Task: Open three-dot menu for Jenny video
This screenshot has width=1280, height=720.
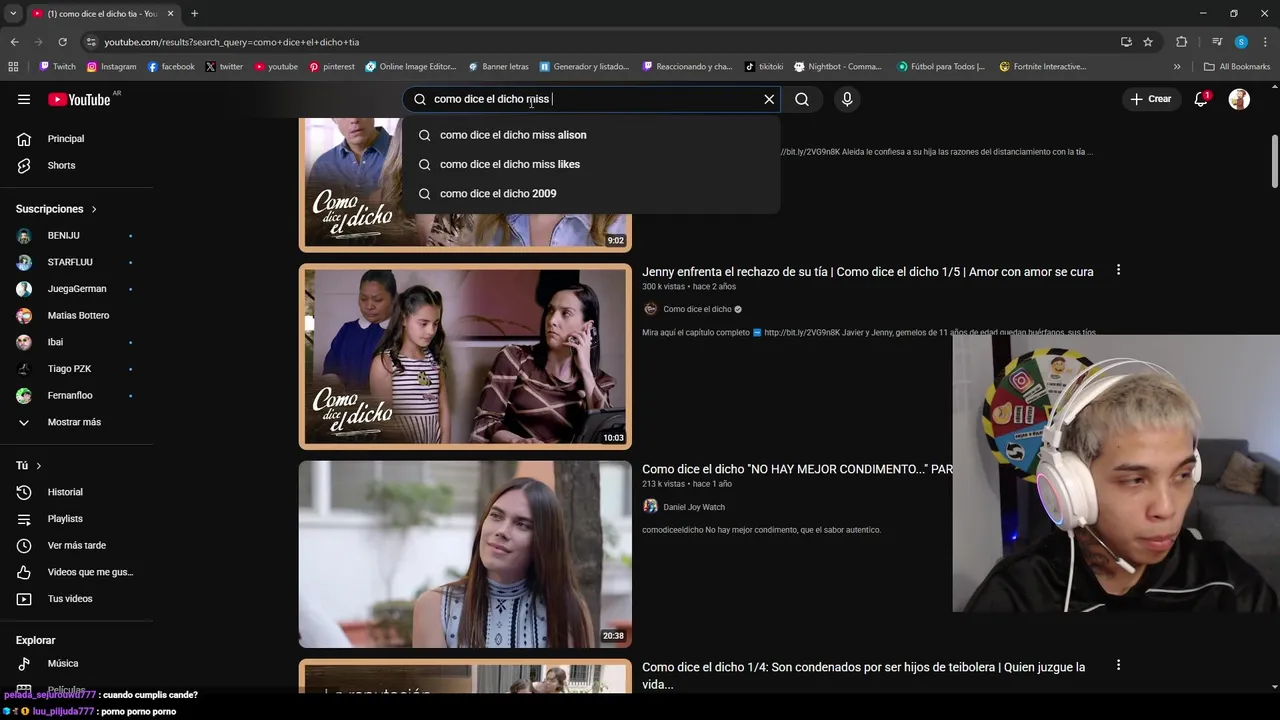Action: [x=1118, y=270]
